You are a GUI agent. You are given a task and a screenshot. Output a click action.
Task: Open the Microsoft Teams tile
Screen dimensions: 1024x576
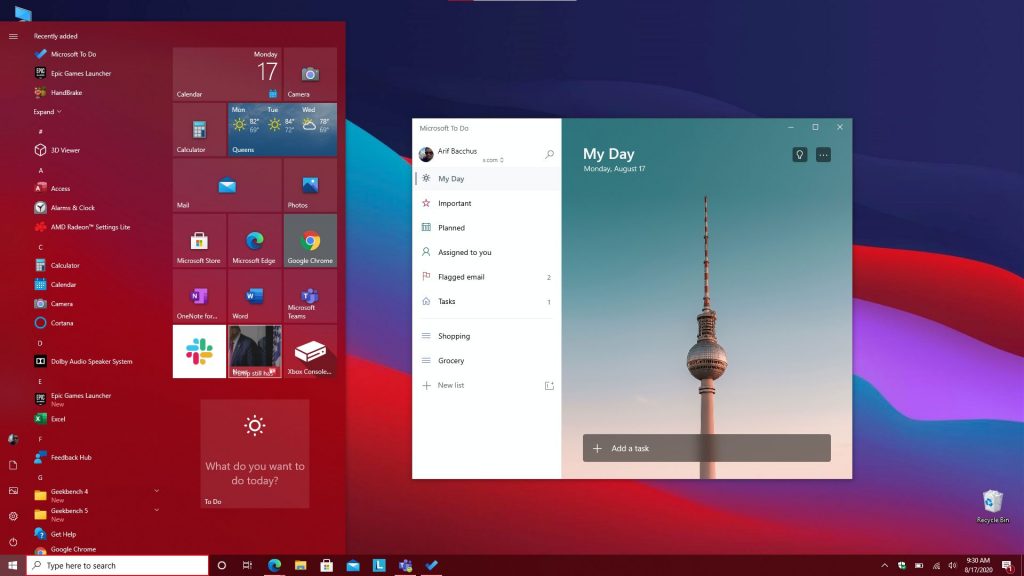coord(310,296)
